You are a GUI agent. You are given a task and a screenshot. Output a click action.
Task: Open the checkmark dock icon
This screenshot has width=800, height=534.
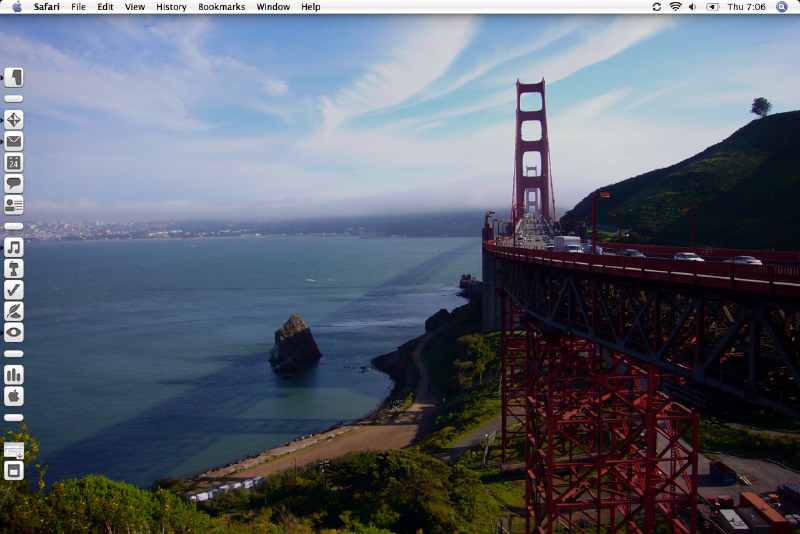point(14,290)
